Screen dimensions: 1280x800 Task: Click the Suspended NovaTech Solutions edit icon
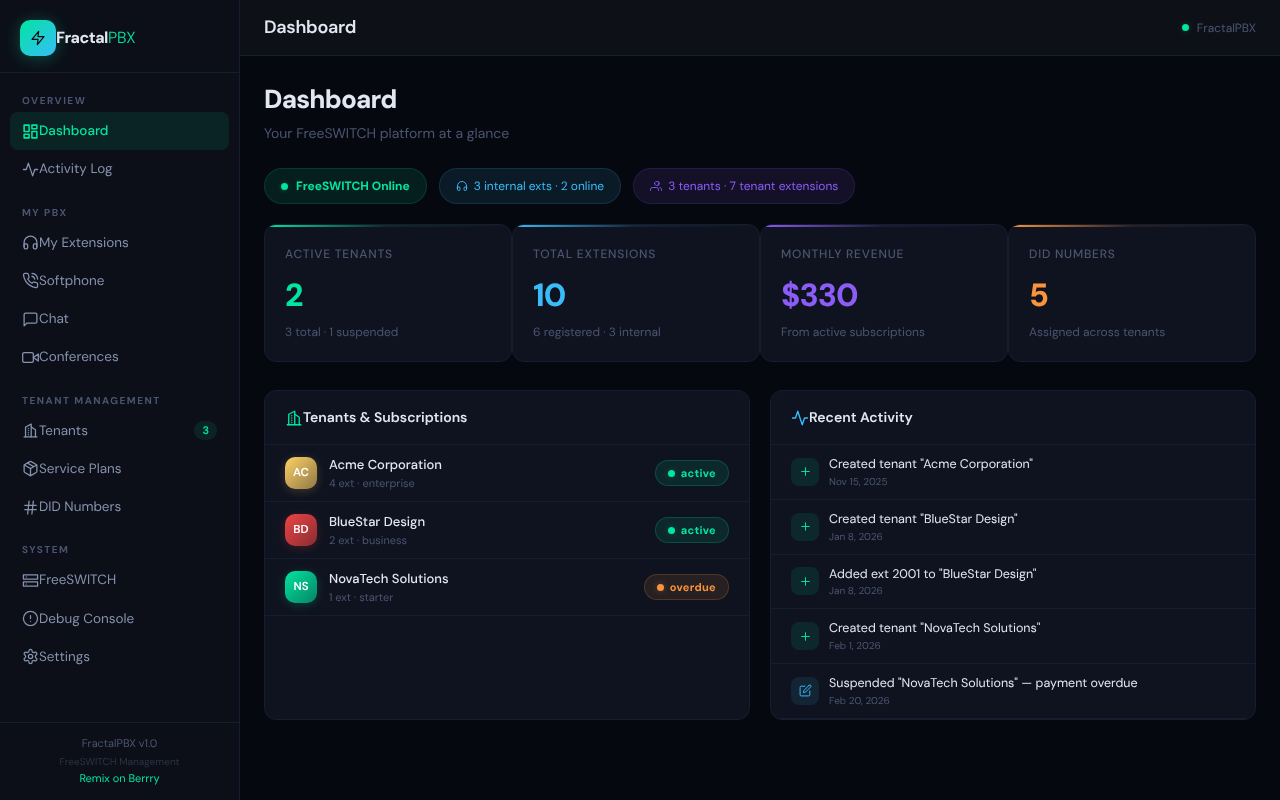coord(805,691)
